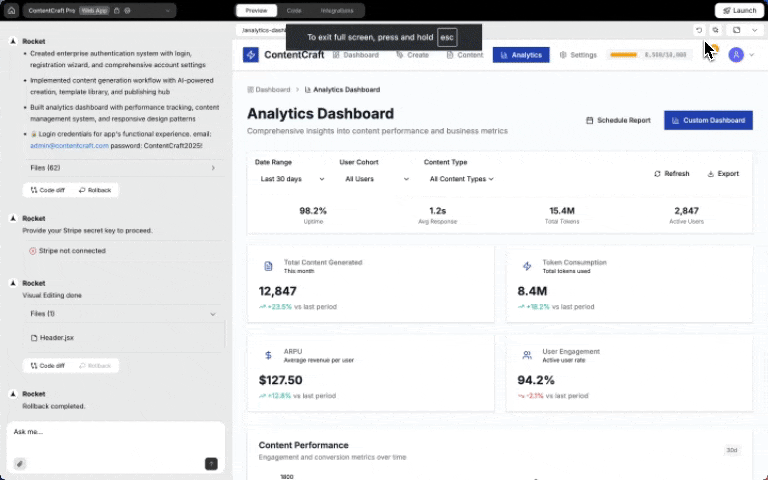Click the Web App badge
This screenshot has height=480, width=768.
(x=94, y=10)
